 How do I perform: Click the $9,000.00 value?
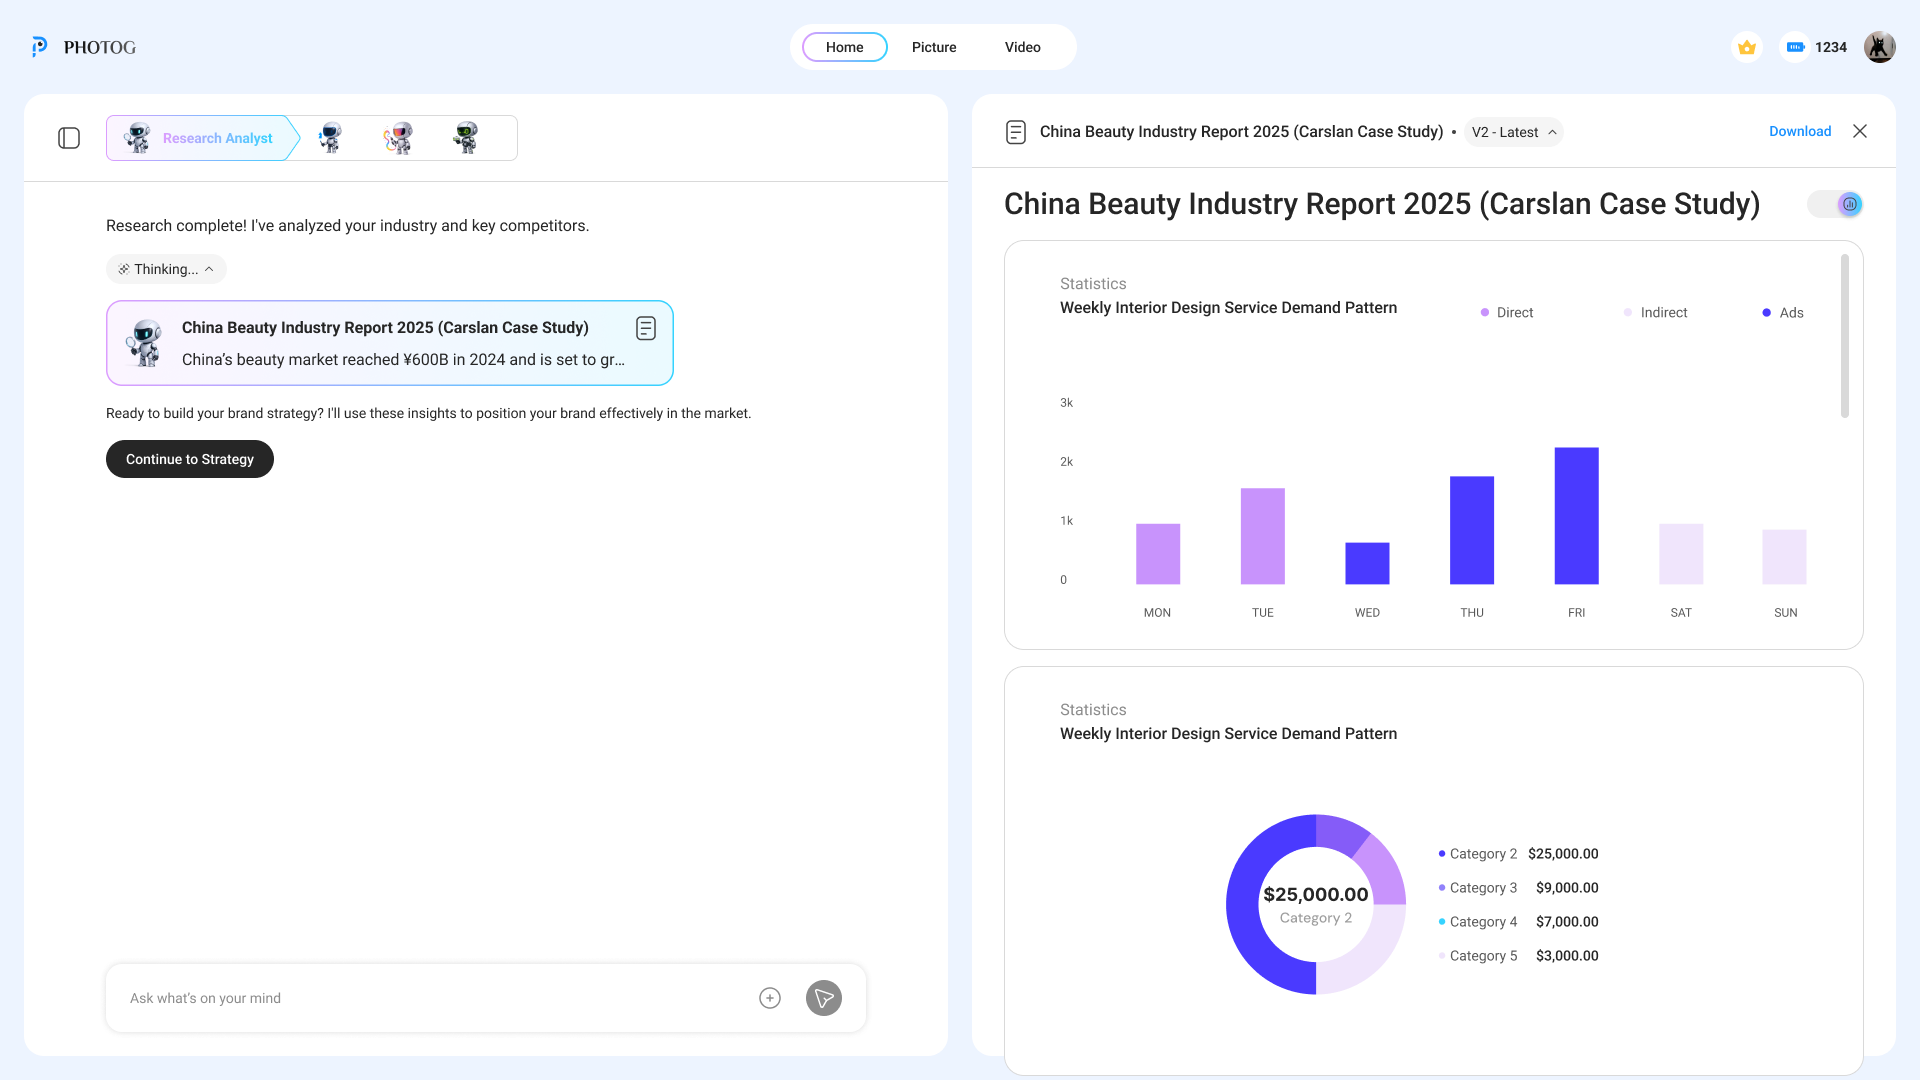pyautogui.click(x=1567, y=888)
